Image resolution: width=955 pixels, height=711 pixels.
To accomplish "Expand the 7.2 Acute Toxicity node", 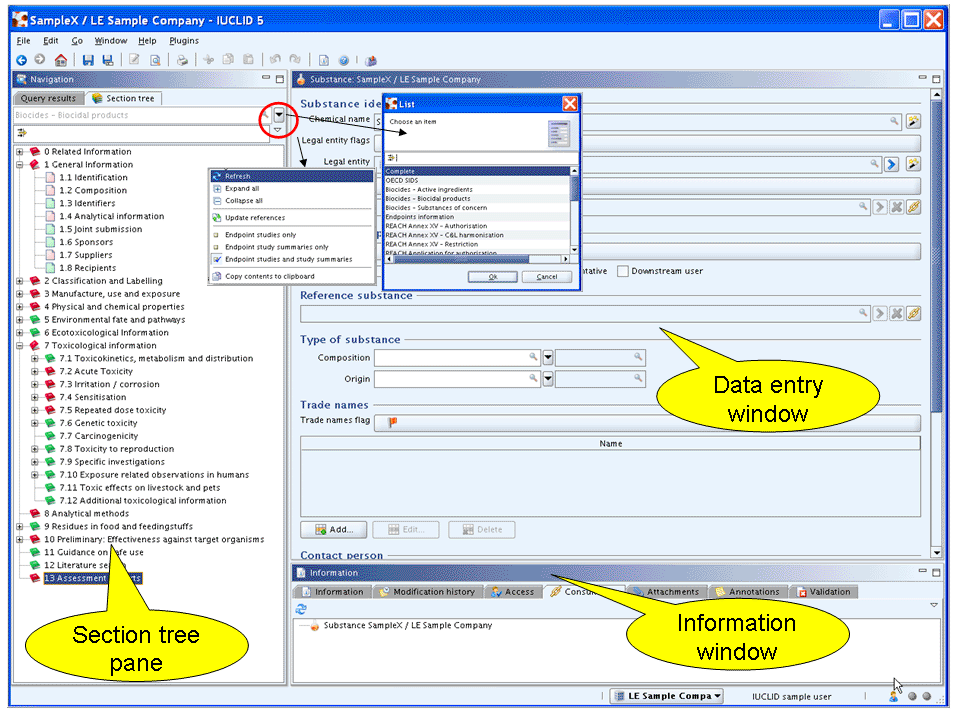I will tap(35, 371).
